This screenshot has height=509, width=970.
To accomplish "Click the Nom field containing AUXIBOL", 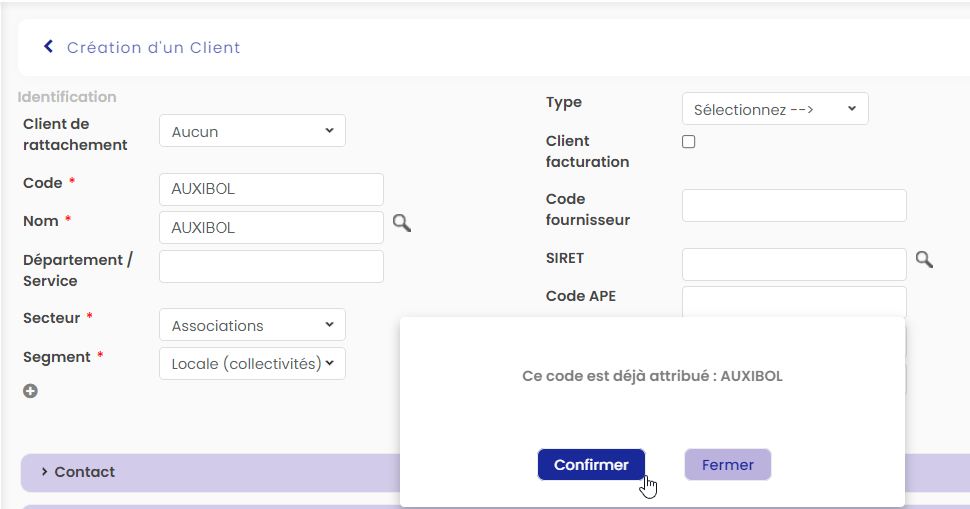I will coord(271,227).
